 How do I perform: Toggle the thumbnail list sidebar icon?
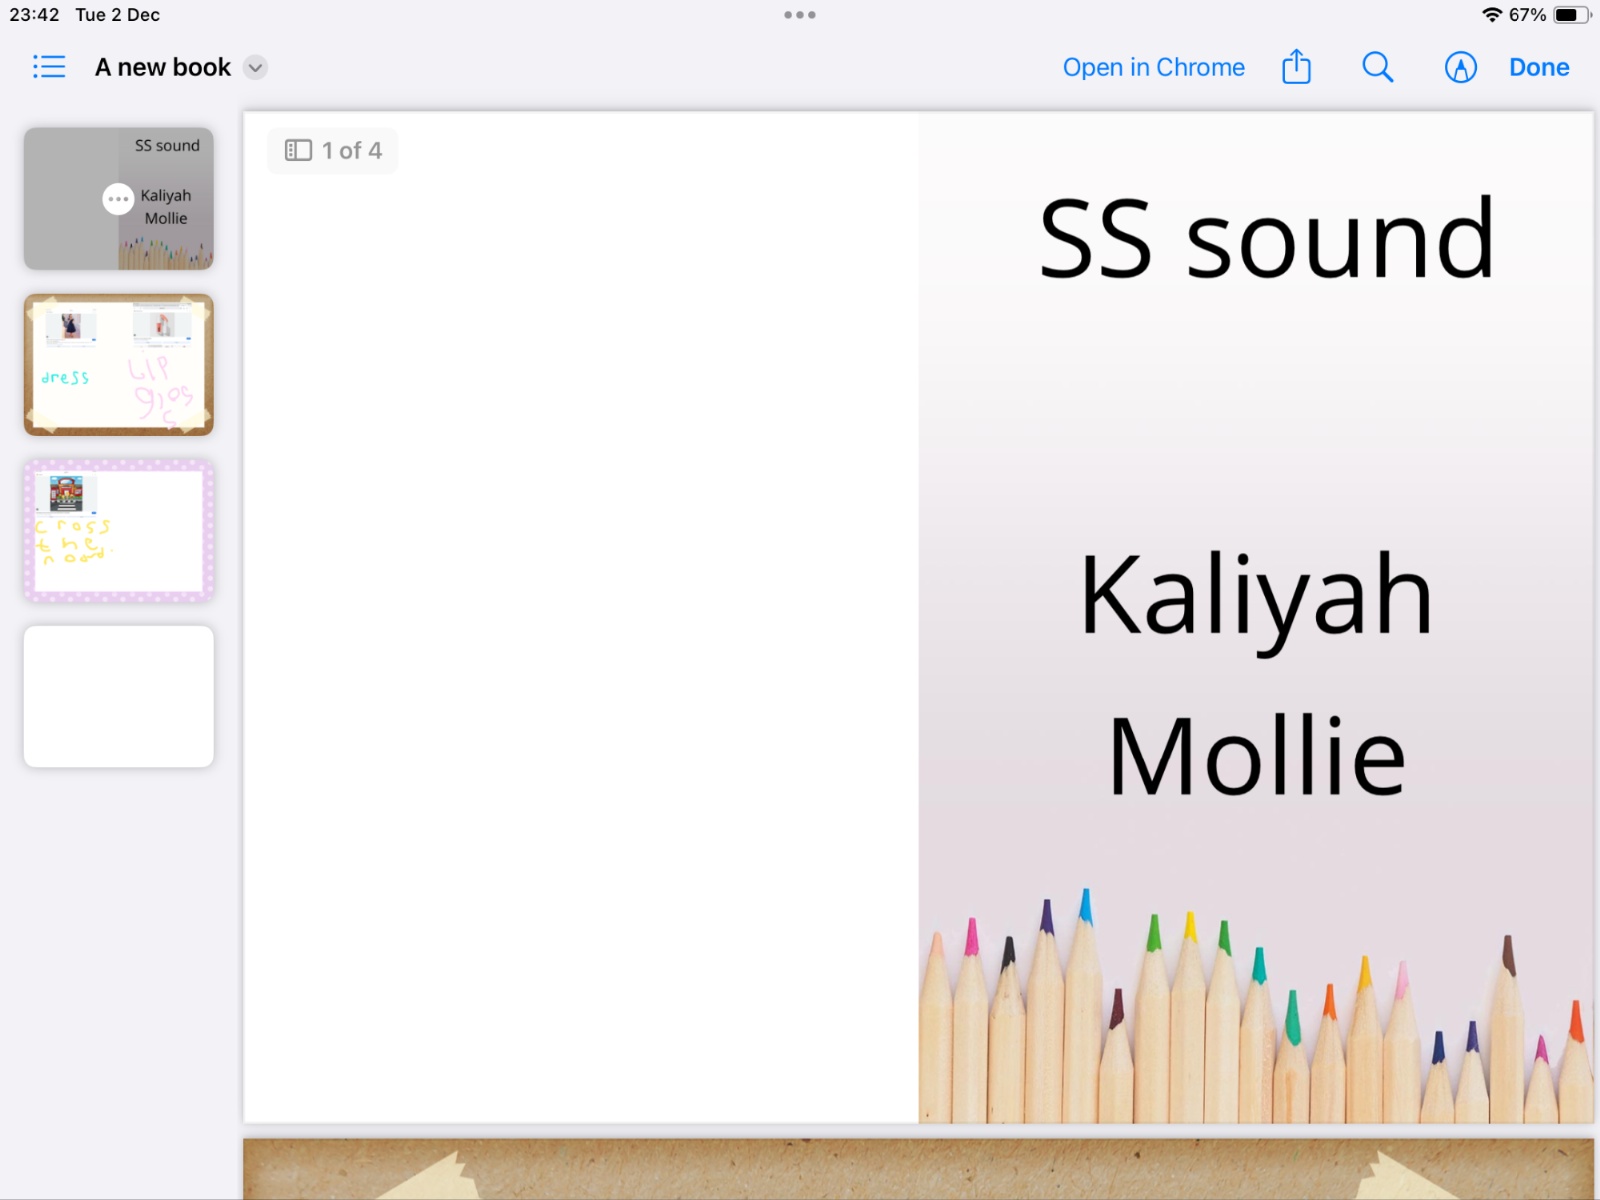pyautogui.click(x=49, y=67)
